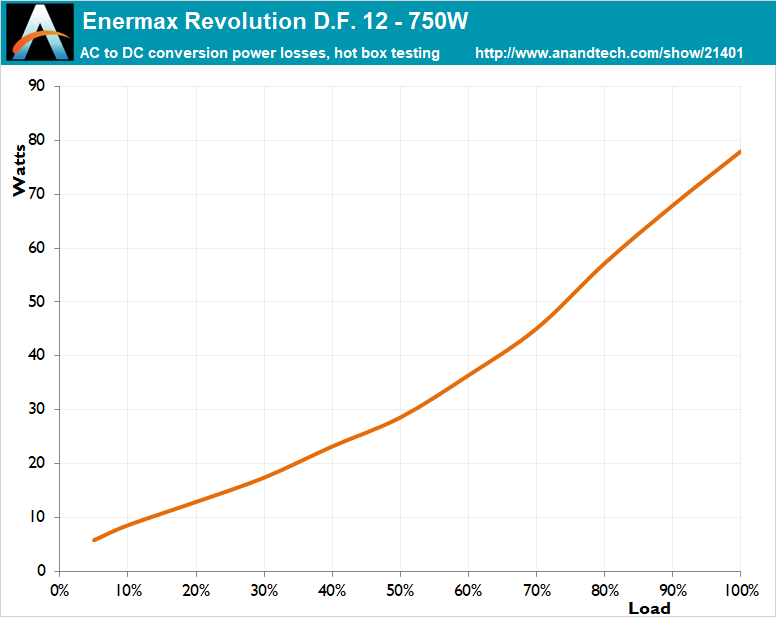Click the 70 value on Watts axis
The height and width of the screenshot is (617, 776).
tap(37, 193)
